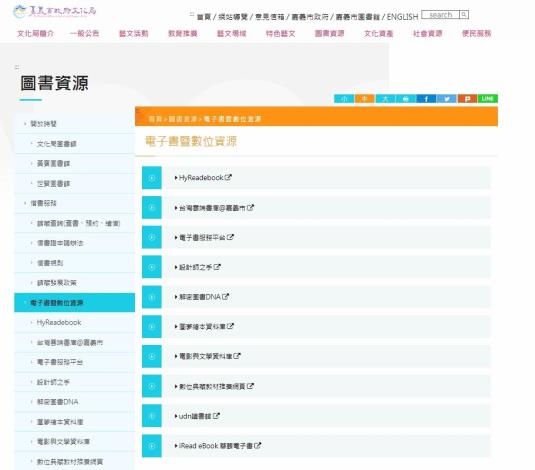Click teal icon beside HyReadebook in main list

pos(152,178)
